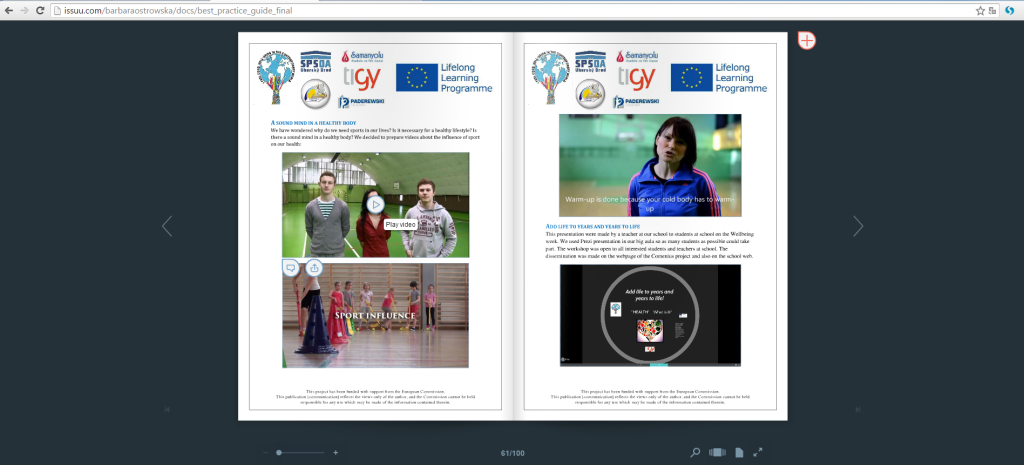Click the "A sound mind in a healthy body" heading
The image size is (1024, 465).
coord(313,123)
